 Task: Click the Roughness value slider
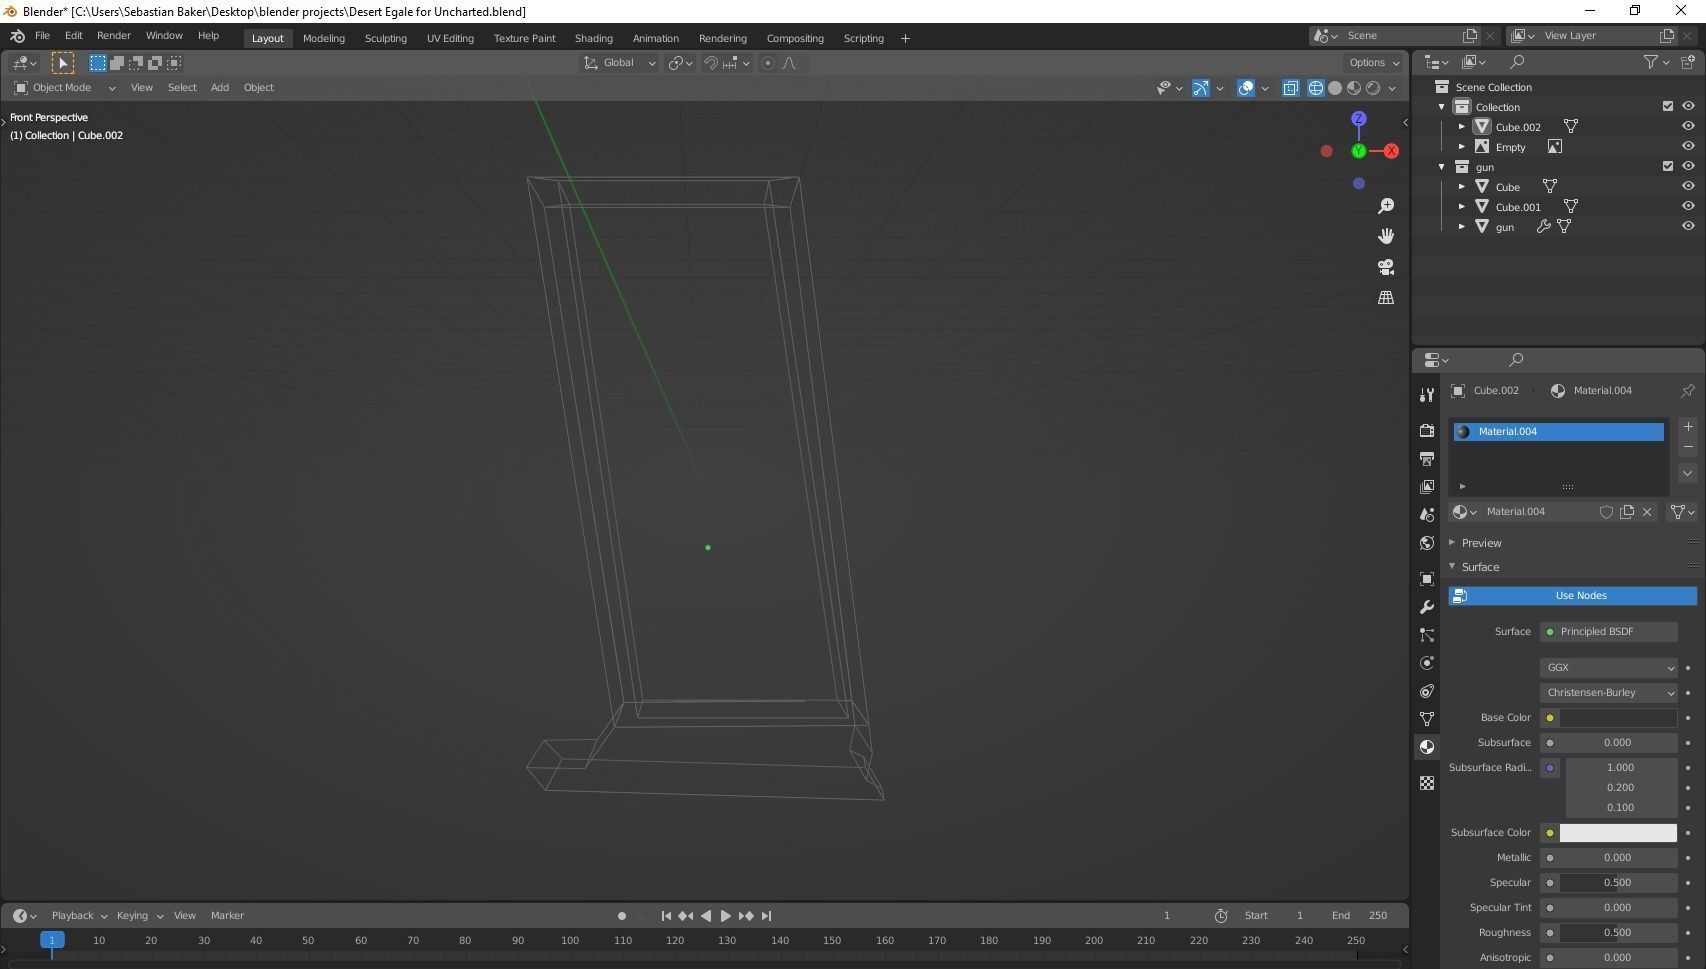[x=1618, y=933]
